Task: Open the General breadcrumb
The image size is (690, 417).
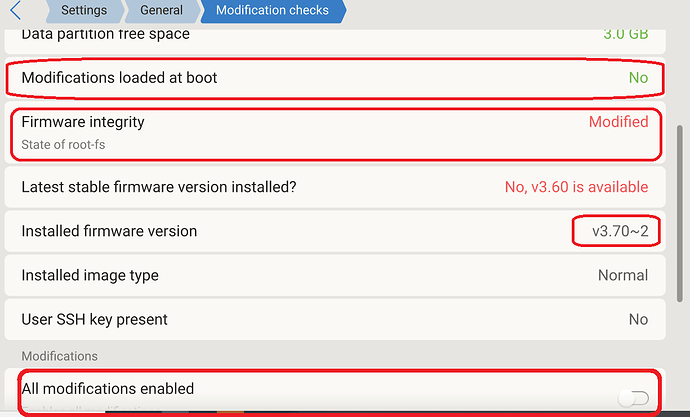Action: click(160, 11)
